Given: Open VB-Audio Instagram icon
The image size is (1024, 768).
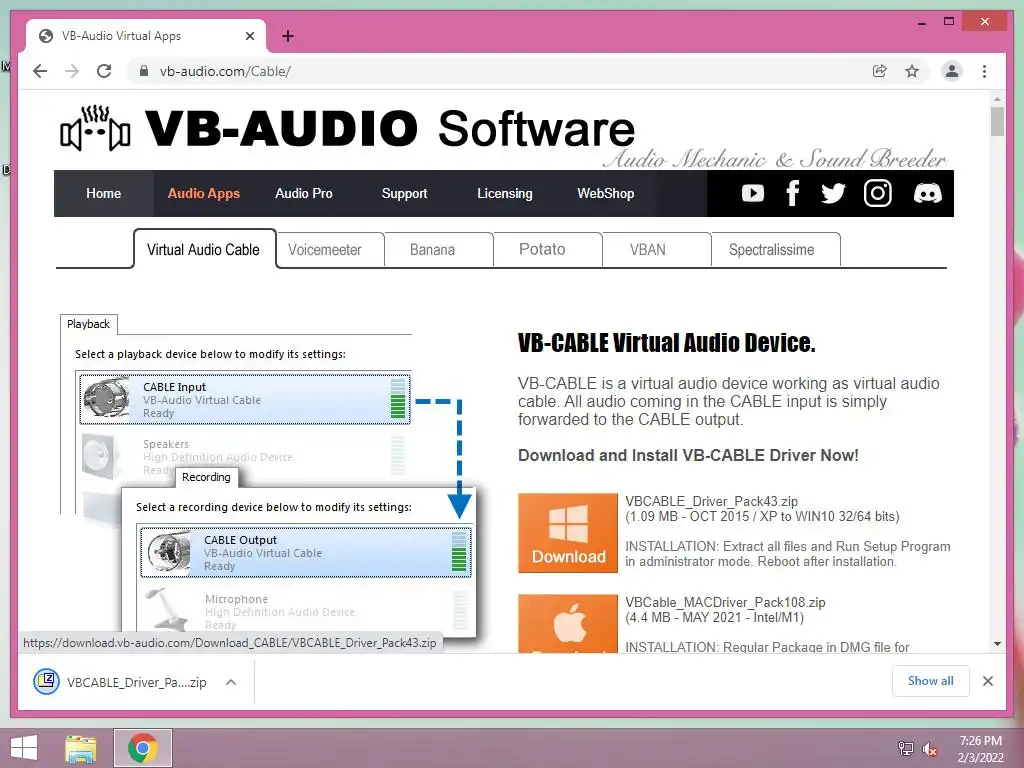Looking at the screenshot, I should [878, 193].
